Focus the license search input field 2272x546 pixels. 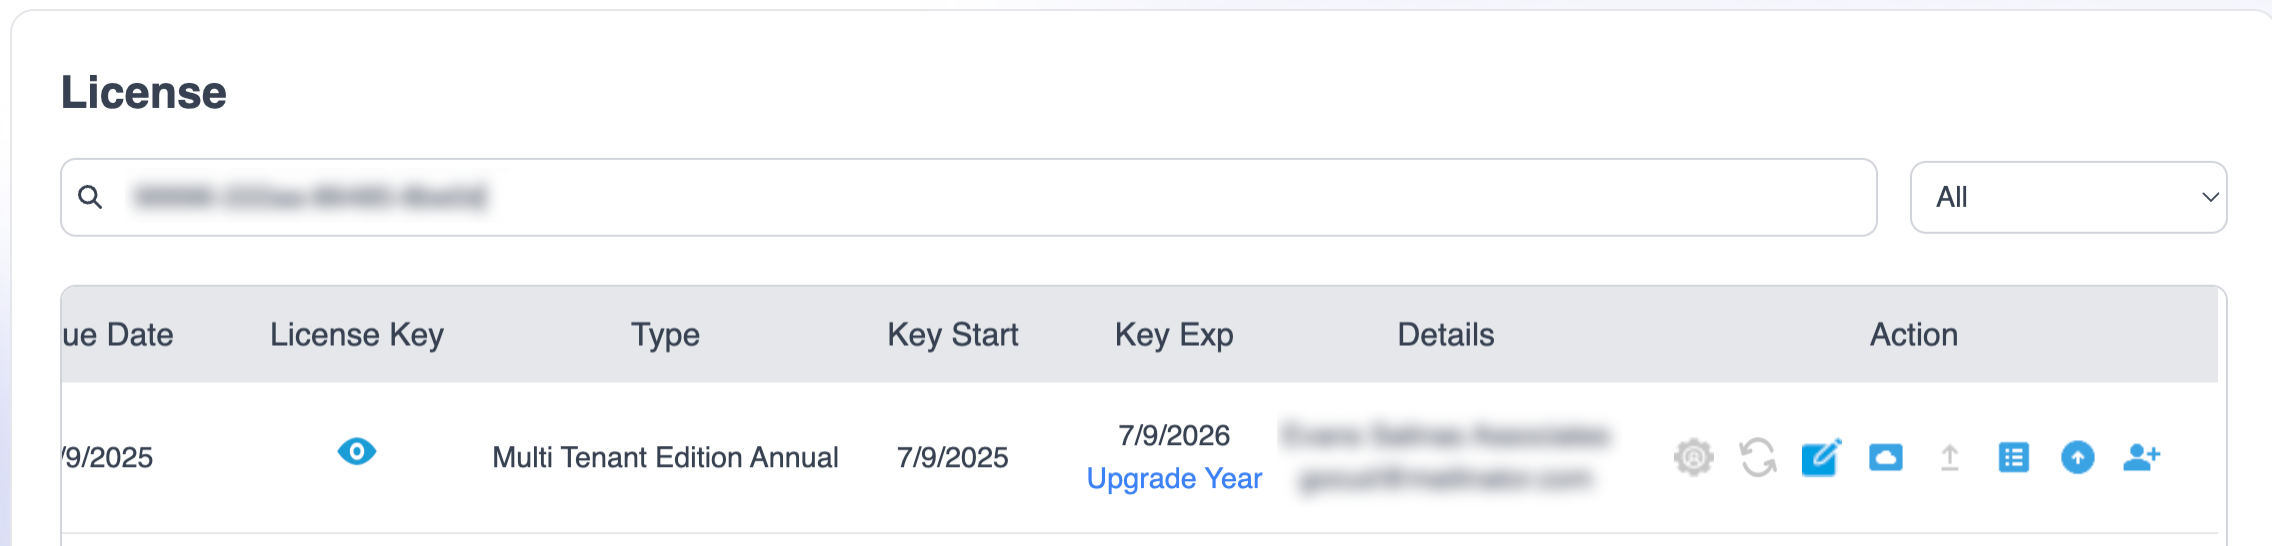(x=1000, y=197)
